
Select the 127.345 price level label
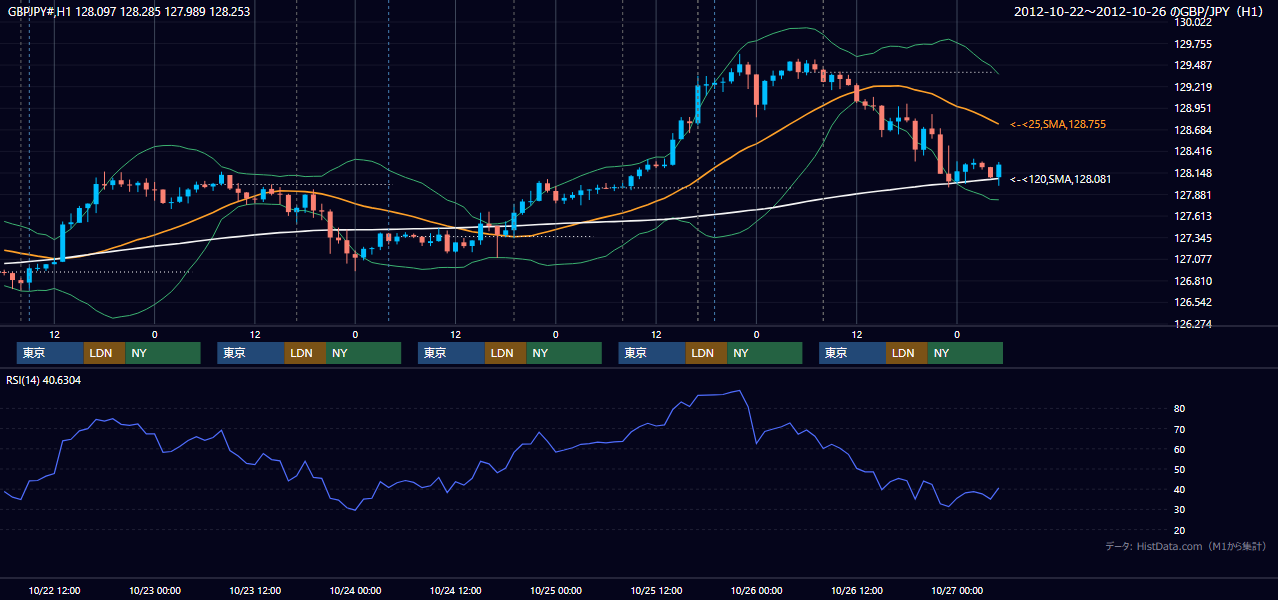(x=1194, y=238)
